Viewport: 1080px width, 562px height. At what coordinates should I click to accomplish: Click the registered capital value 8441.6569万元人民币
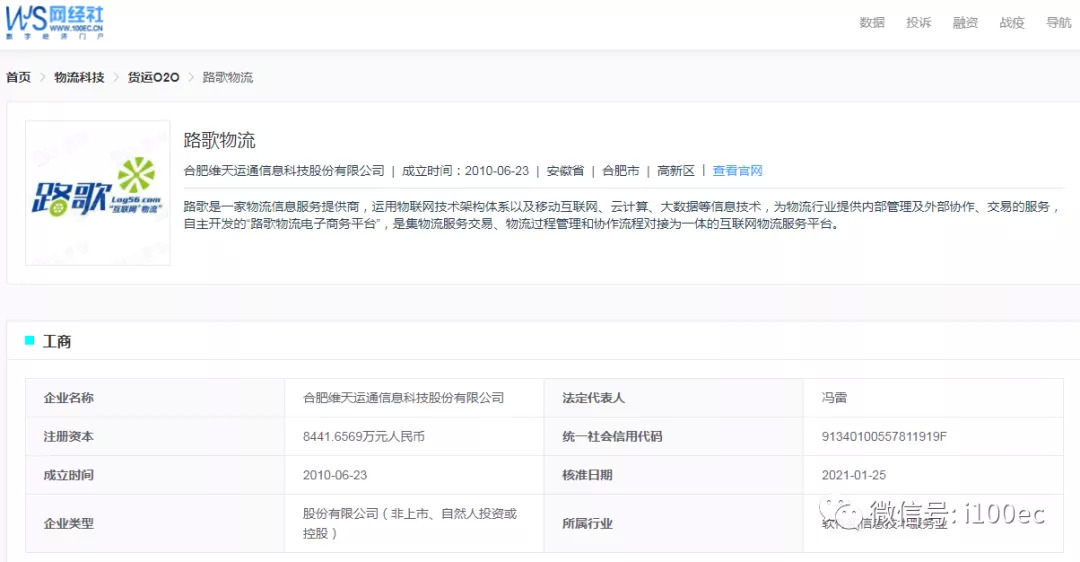[x=370, y=437]
